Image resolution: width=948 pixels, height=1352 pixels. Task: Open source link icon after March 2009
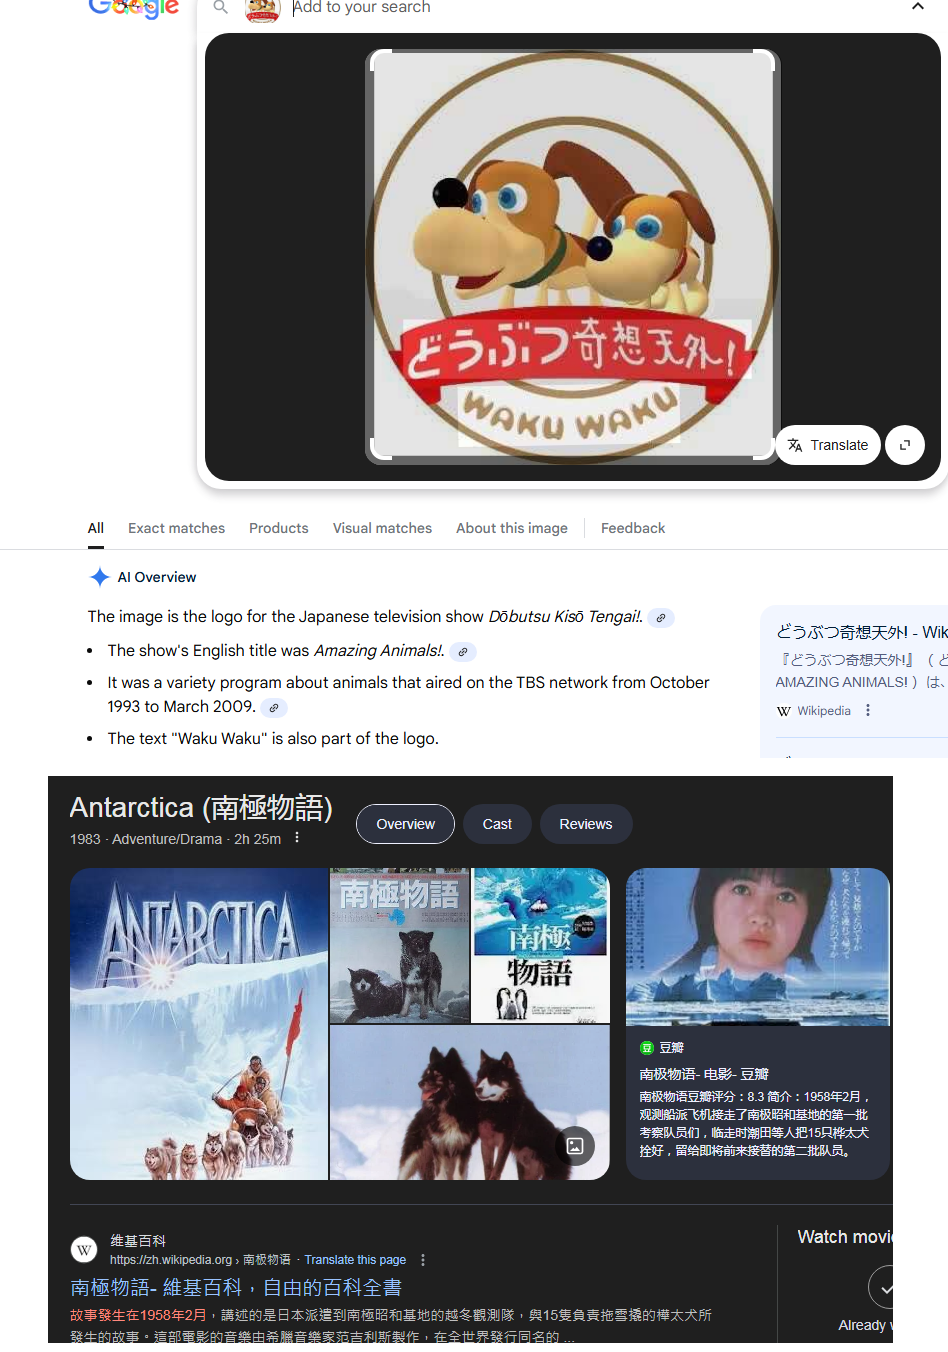tap(274, 708)
